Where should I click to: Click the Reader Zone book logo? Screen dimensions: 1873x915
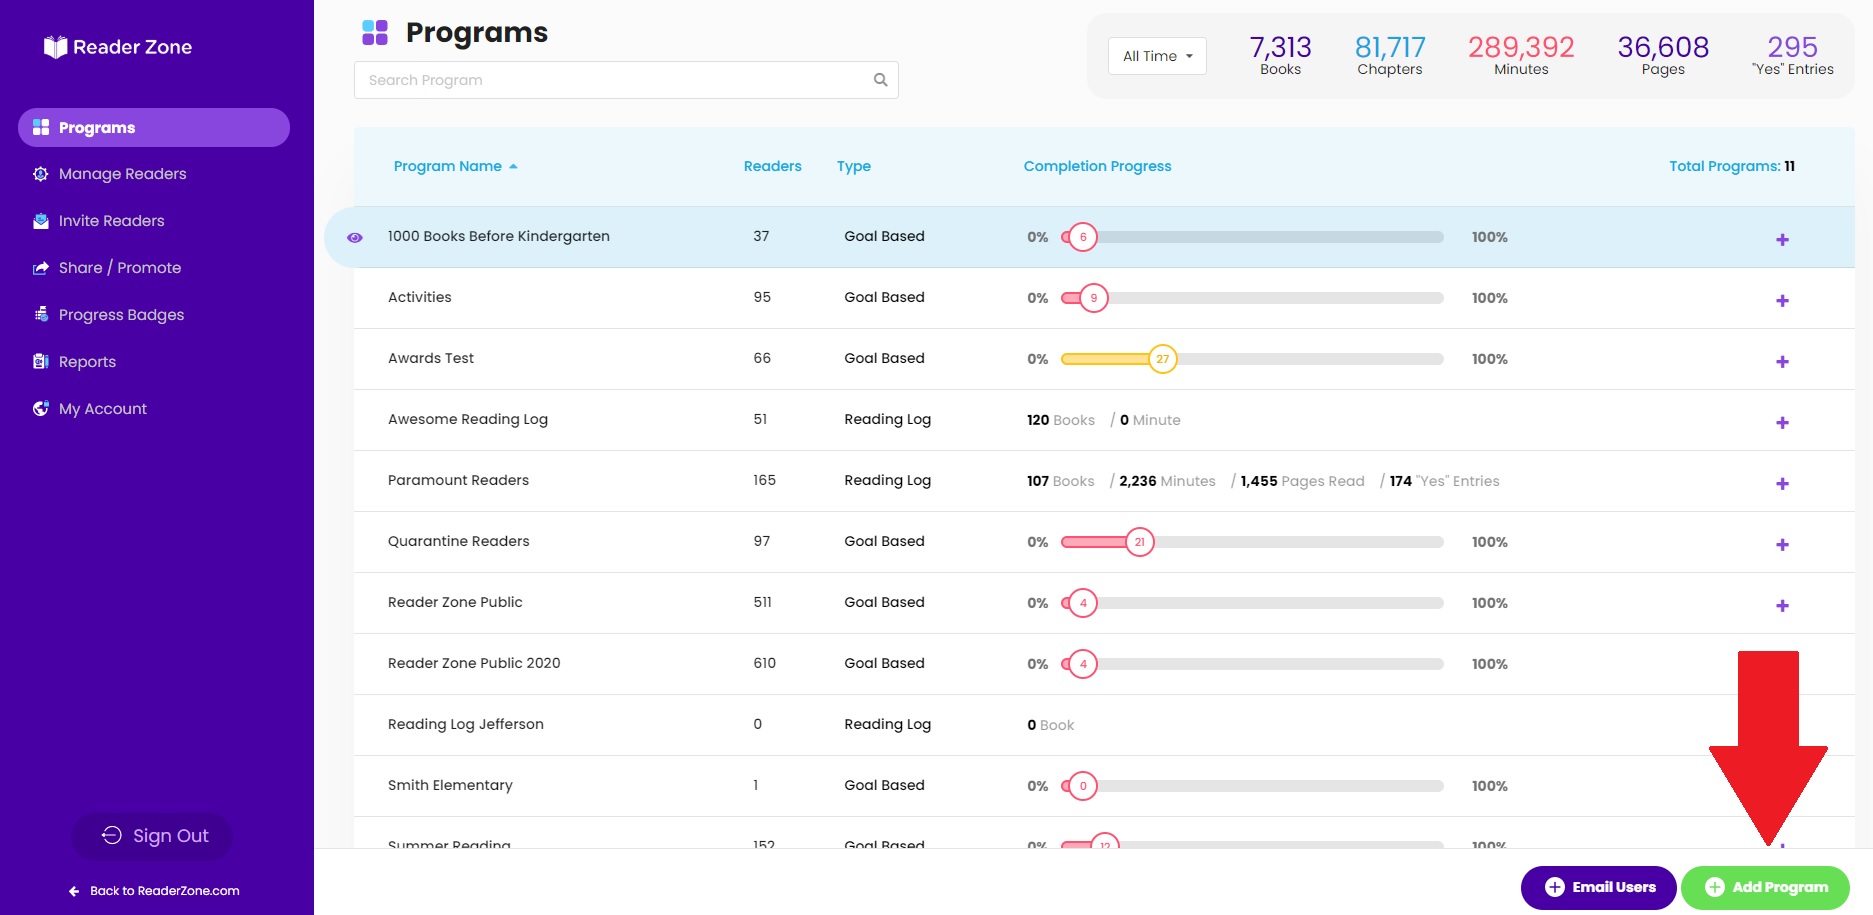(x=56, y=47)
